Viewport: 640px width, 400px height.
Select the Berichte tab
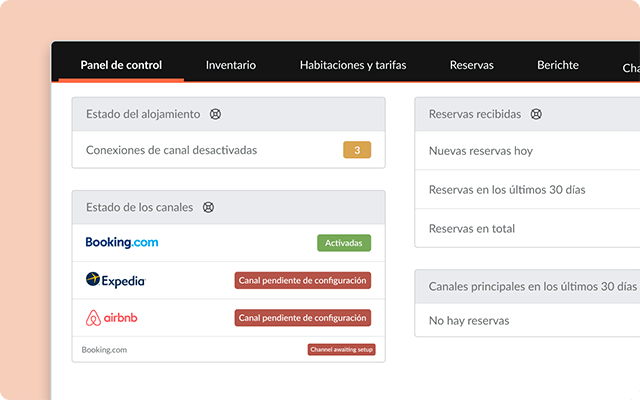point(557,65)
